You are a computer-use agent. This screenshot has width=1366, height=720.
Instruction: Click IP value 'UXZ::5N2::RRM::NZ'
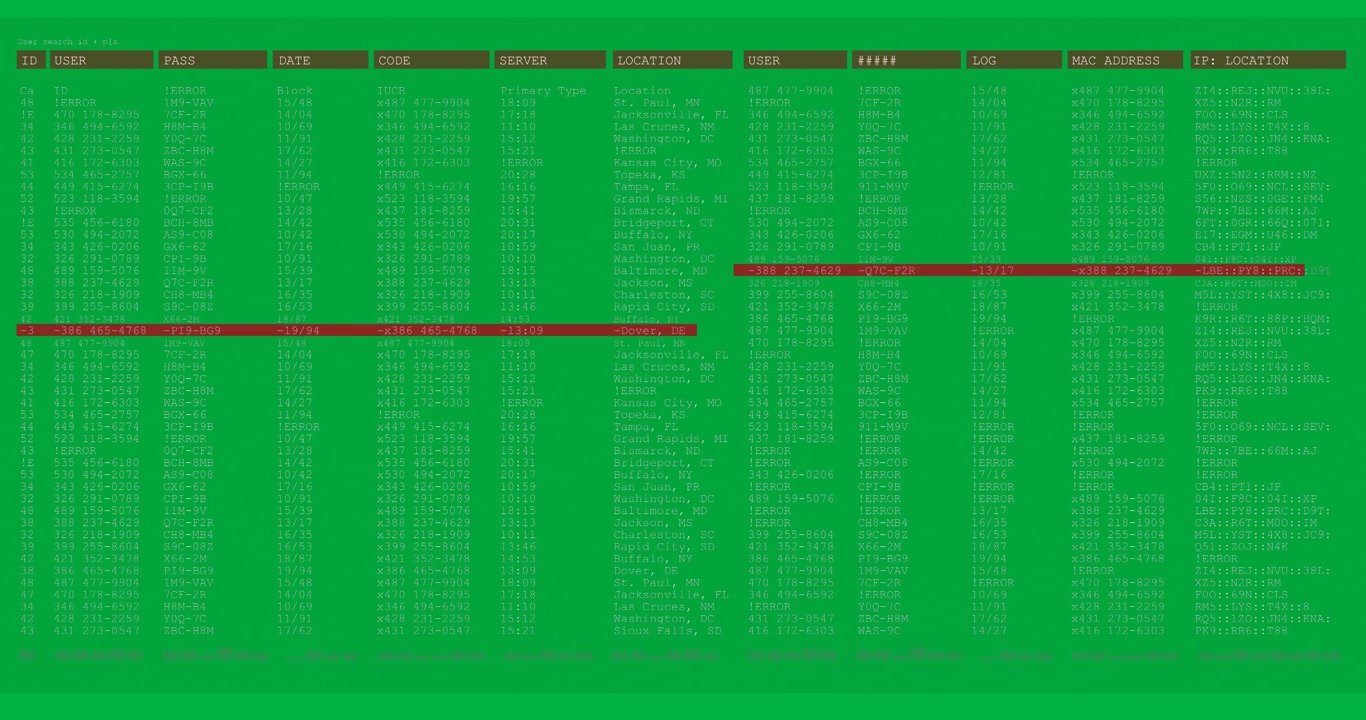[1256, 175]
